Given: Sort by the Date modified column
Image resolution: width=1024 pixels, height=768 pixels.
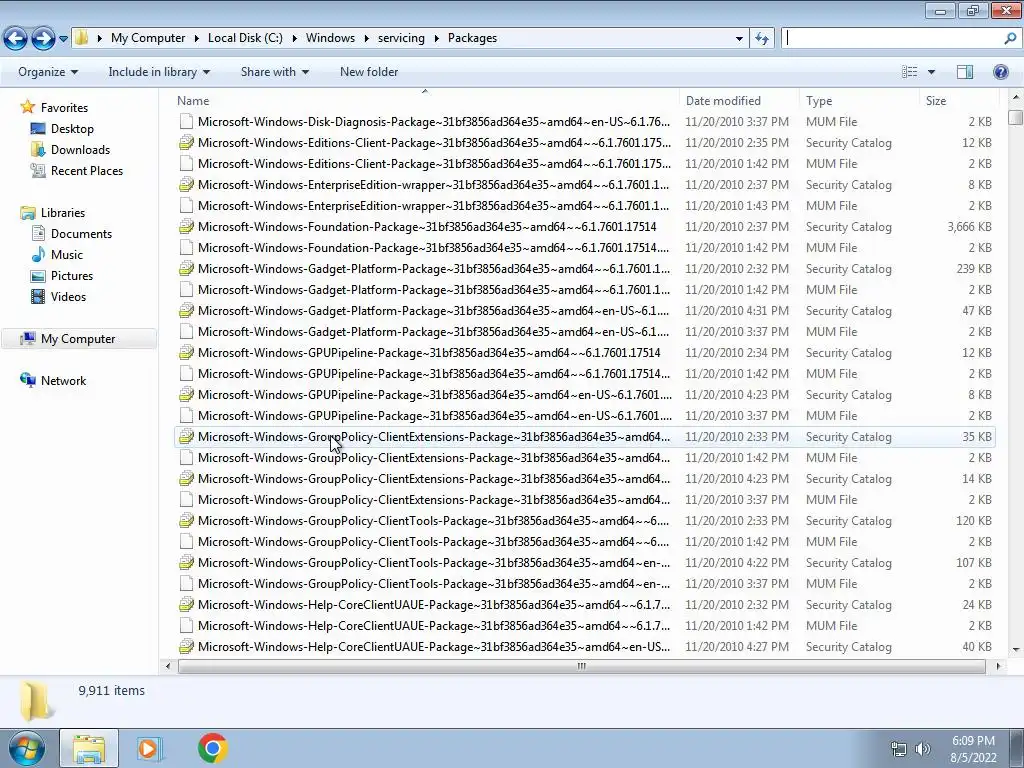Looking at the screenshot, I should (739, 101).
